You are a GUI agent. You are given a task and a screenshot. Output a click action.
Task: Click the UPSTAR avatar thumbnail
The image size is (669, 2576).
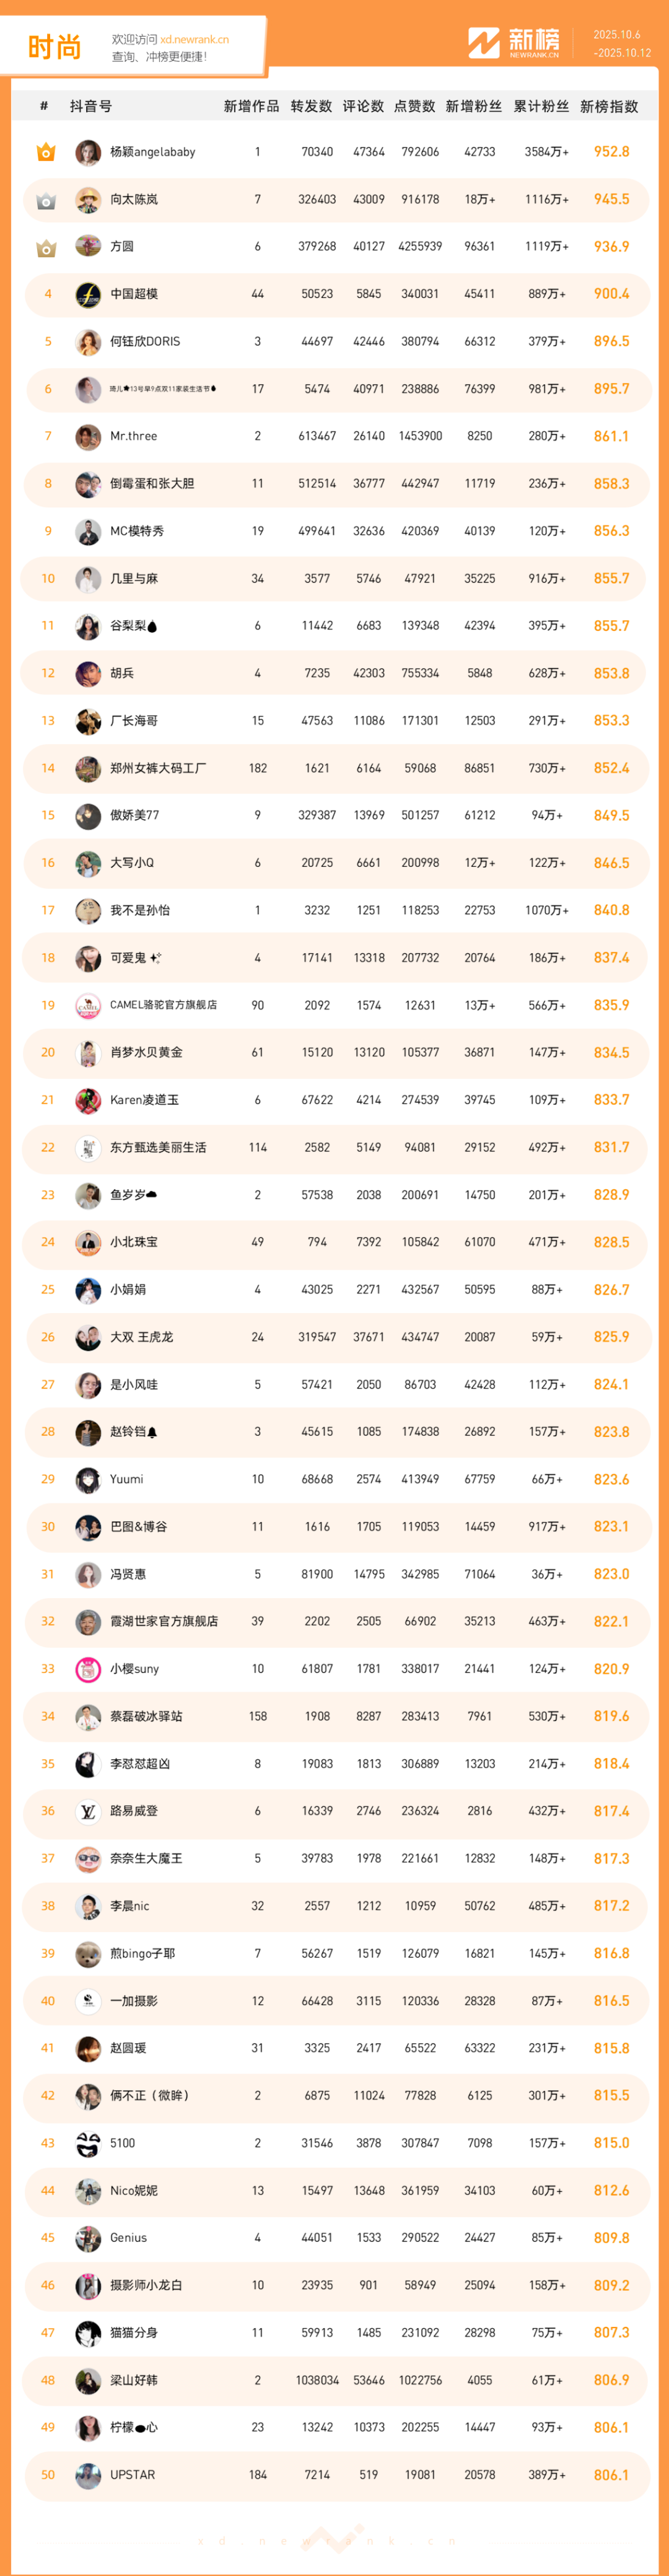click(88, 2475)
